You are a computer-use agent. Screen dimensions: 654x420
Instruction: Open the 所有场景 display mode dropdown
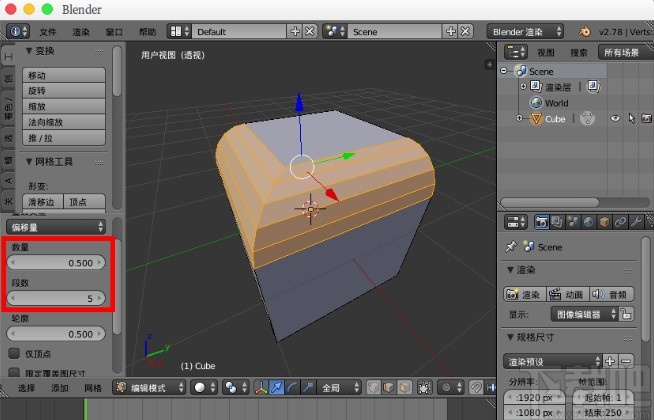tap(626, 53)
